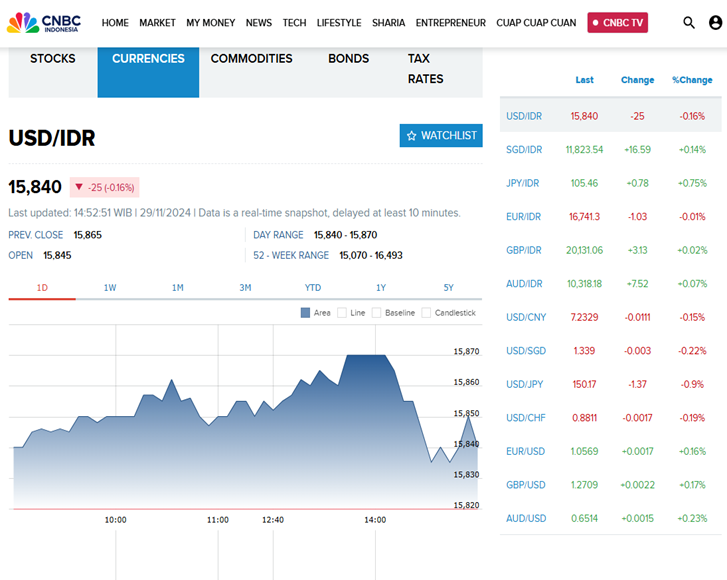
Task: Check the Candlestick chart option
Action: click(427, 313)
